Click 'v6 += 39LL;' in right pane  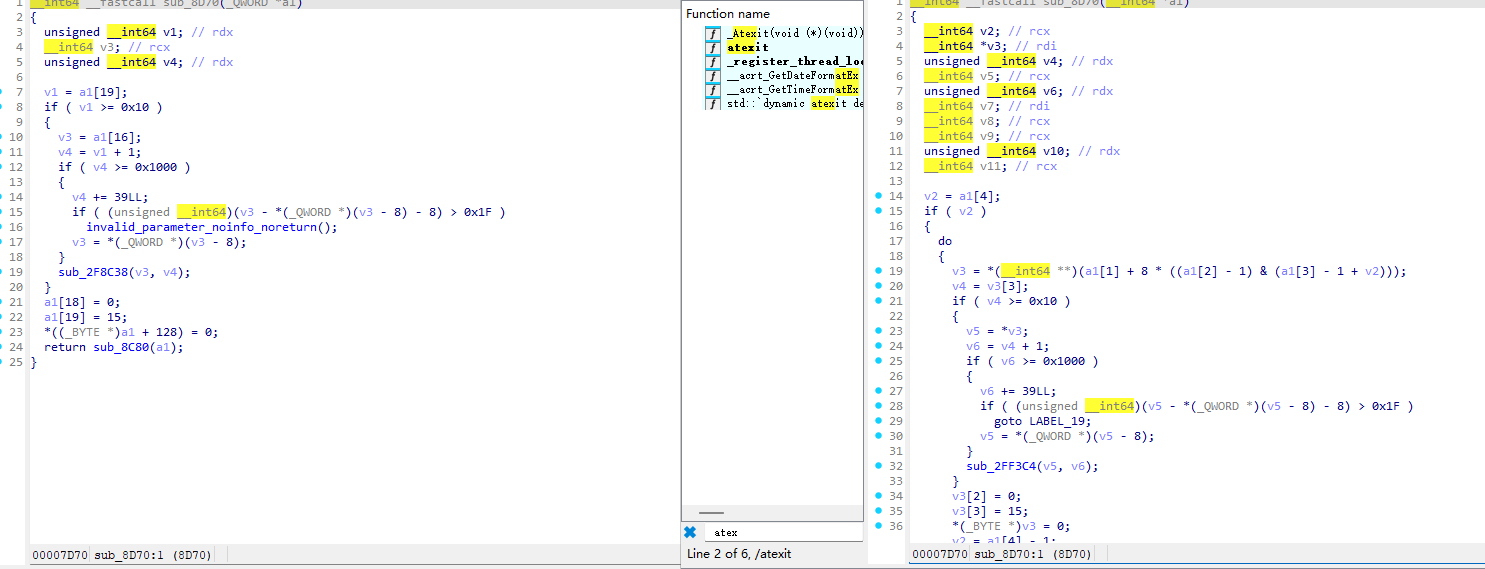pos(1018,391)
